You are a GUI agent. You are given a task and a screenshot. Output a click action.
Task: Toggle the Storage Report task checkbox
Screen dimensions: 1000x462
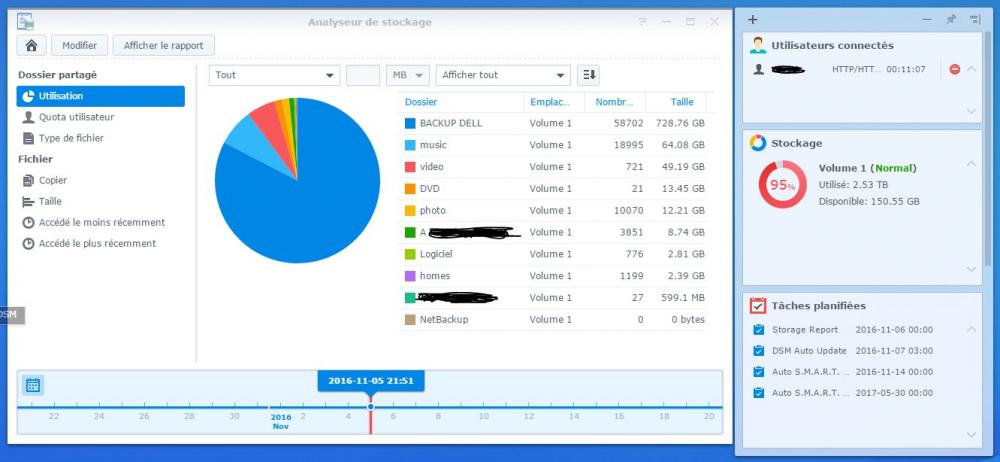click(758, 330)
